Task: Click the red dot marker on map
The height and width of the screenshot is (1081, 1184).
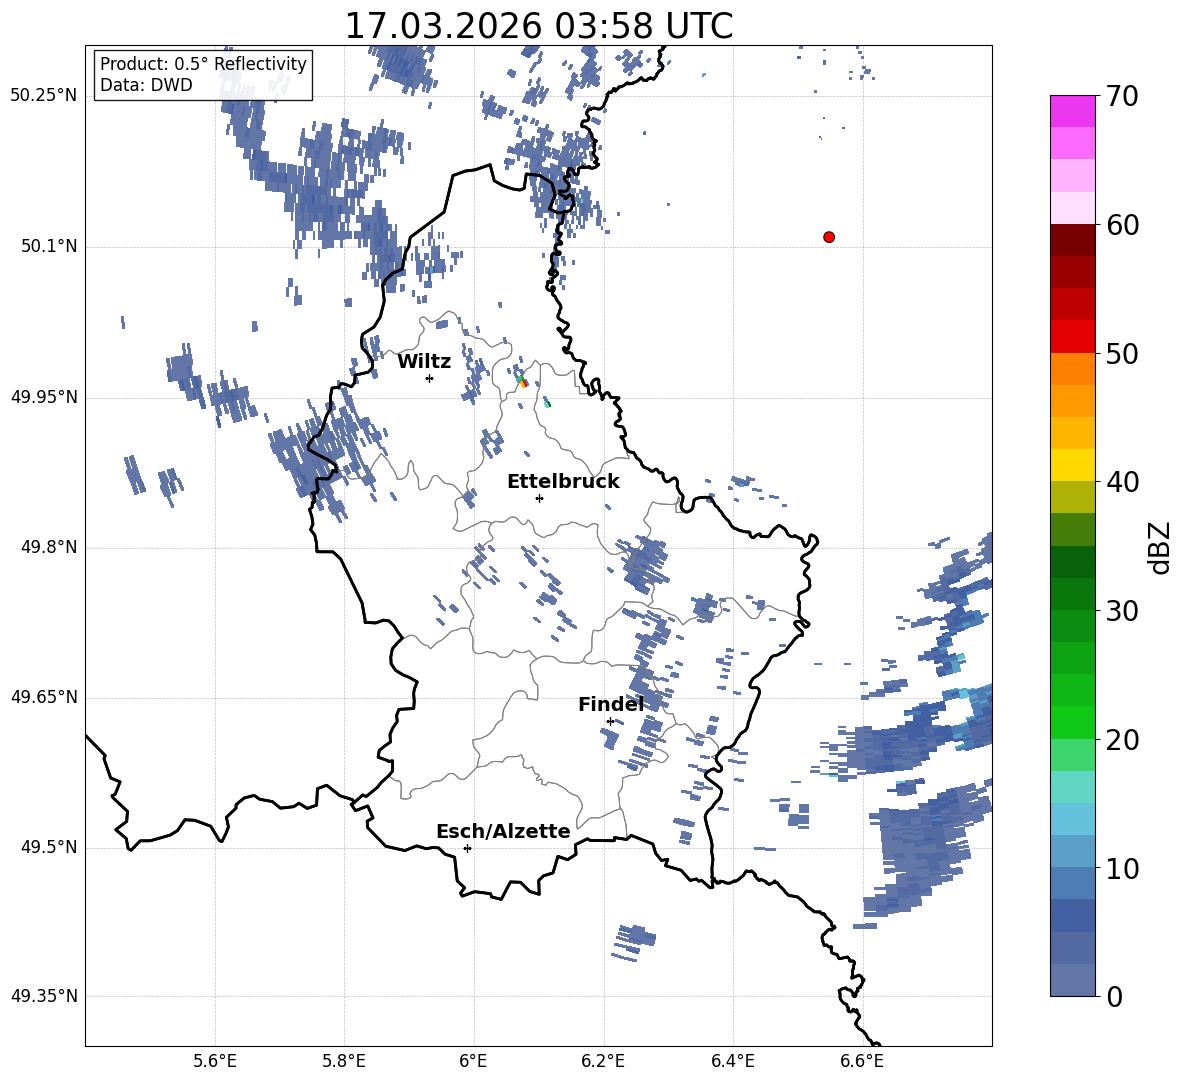Action: 829,237
